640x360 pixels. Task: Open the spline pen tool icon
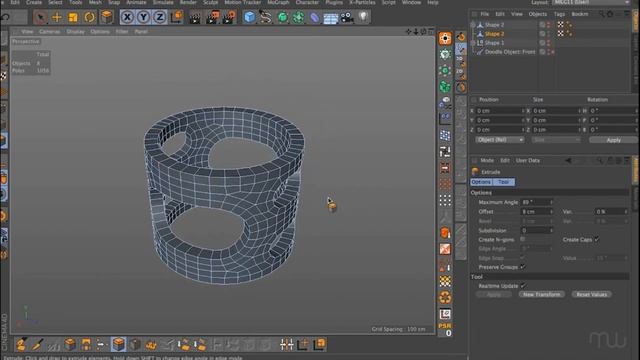(266, 17)
